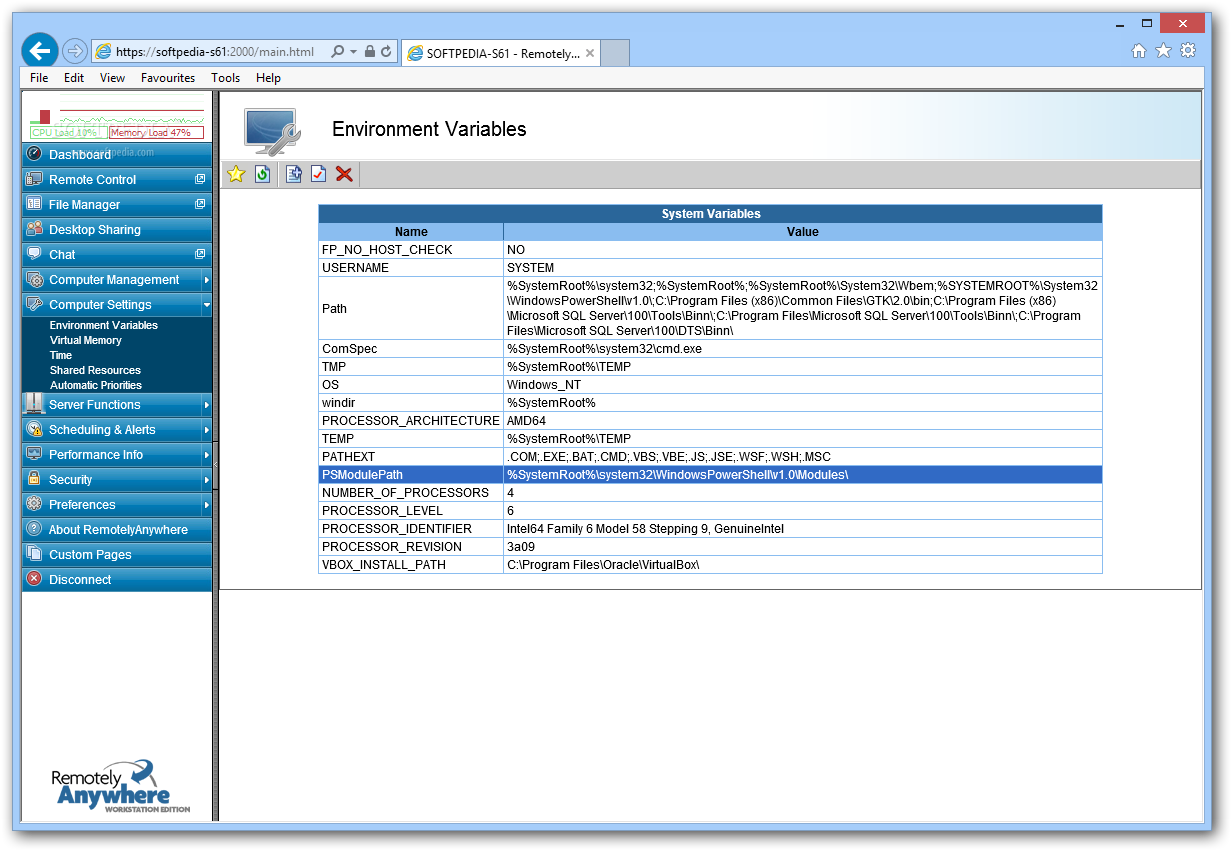1232x851 pixels.
Task: Click the Security padlock icon
Action: (34, 479)
